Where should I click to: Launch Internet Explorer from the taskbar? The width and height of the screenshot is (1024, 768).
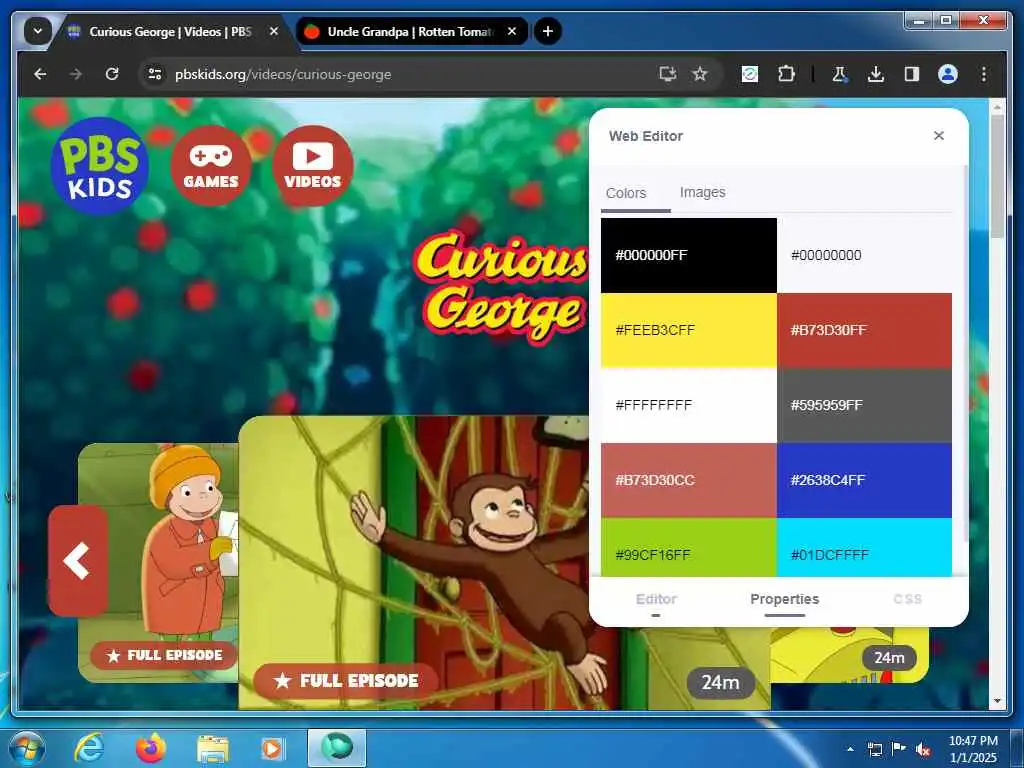(x=89, y=748)
